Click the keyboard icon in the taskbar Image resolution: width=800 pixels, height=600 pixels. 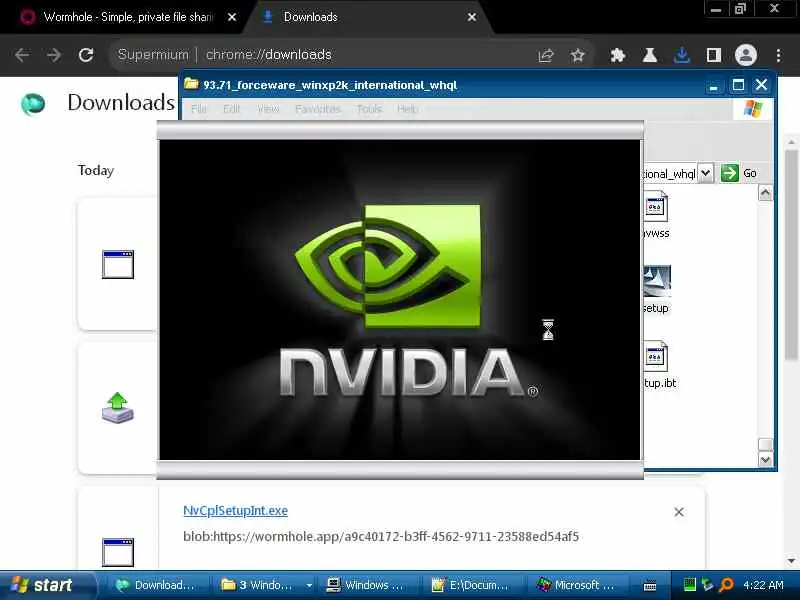coord(650,586)
